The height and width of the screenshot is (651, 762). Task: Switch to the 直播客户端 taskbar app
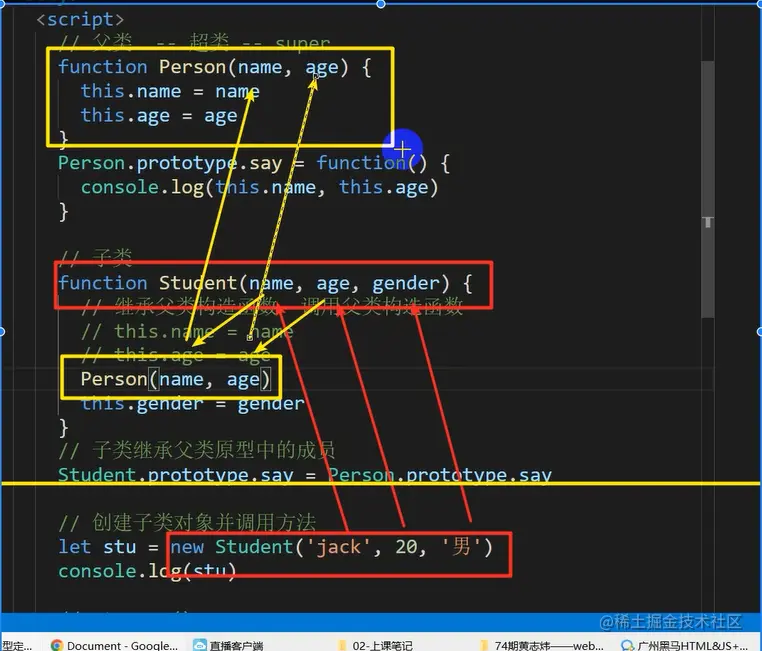[x=228, y=645]
